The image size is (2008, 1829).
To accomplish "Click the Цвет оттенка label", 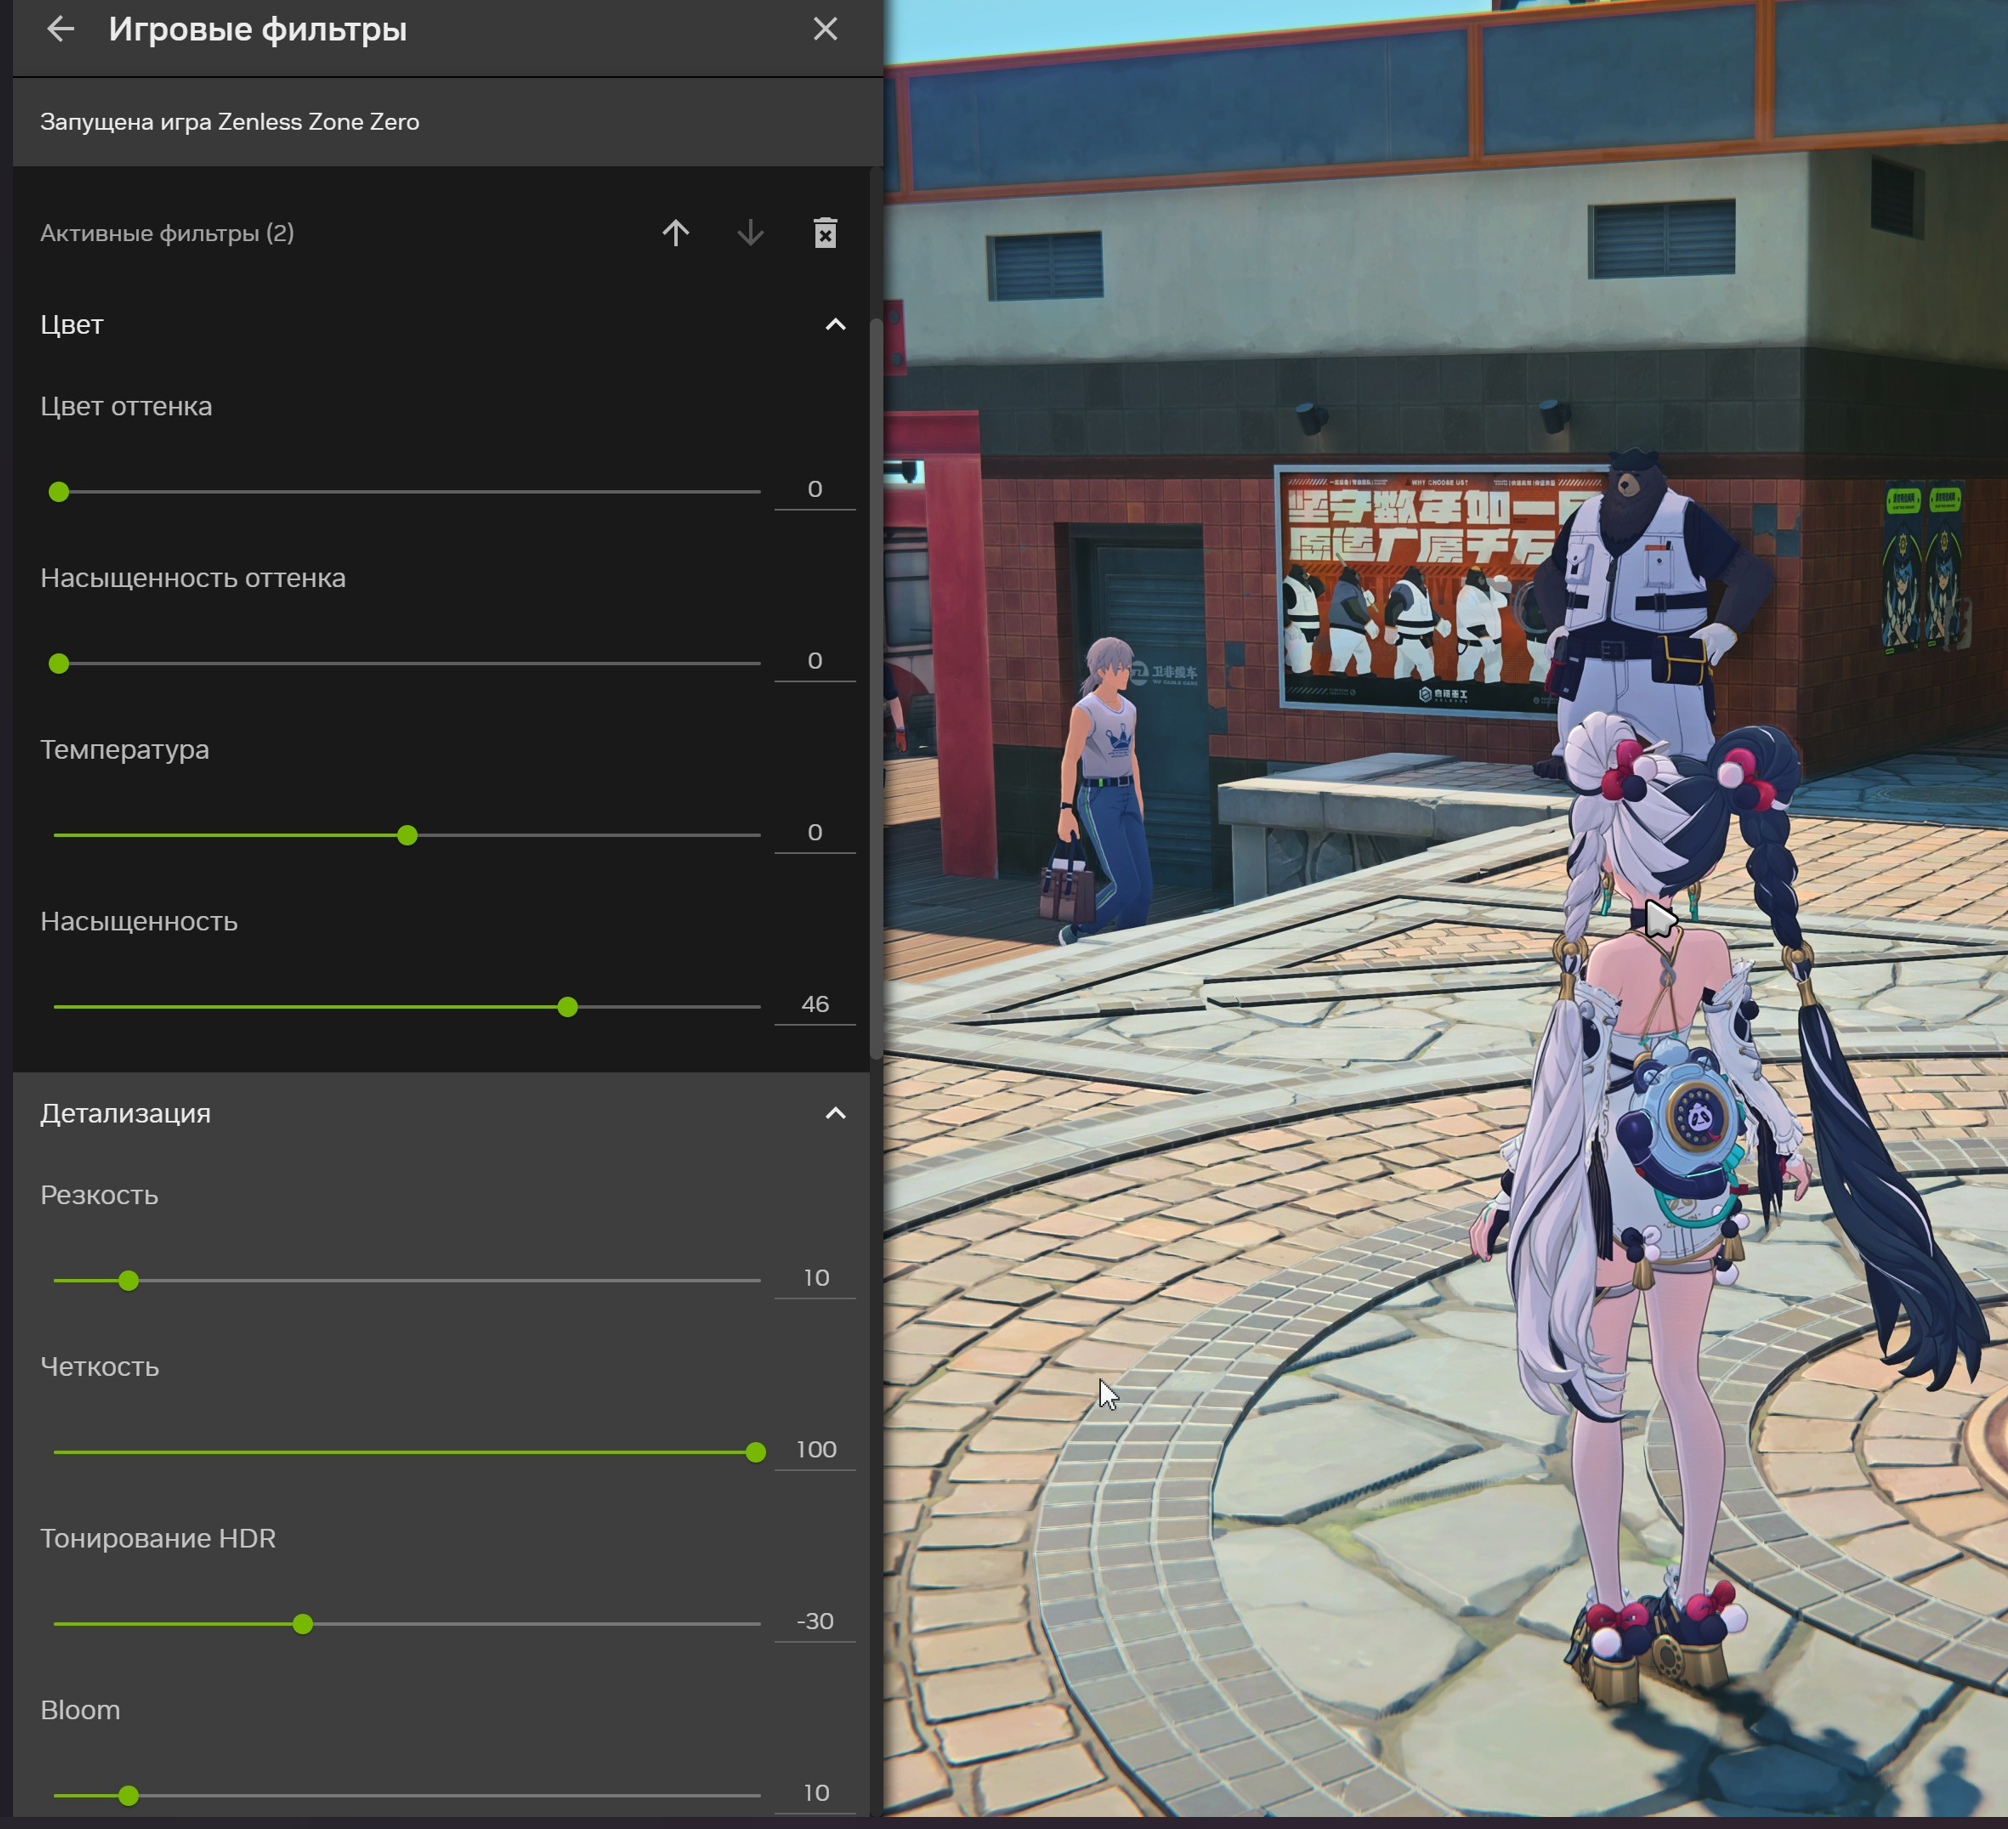I will click(x=126, y=406).
